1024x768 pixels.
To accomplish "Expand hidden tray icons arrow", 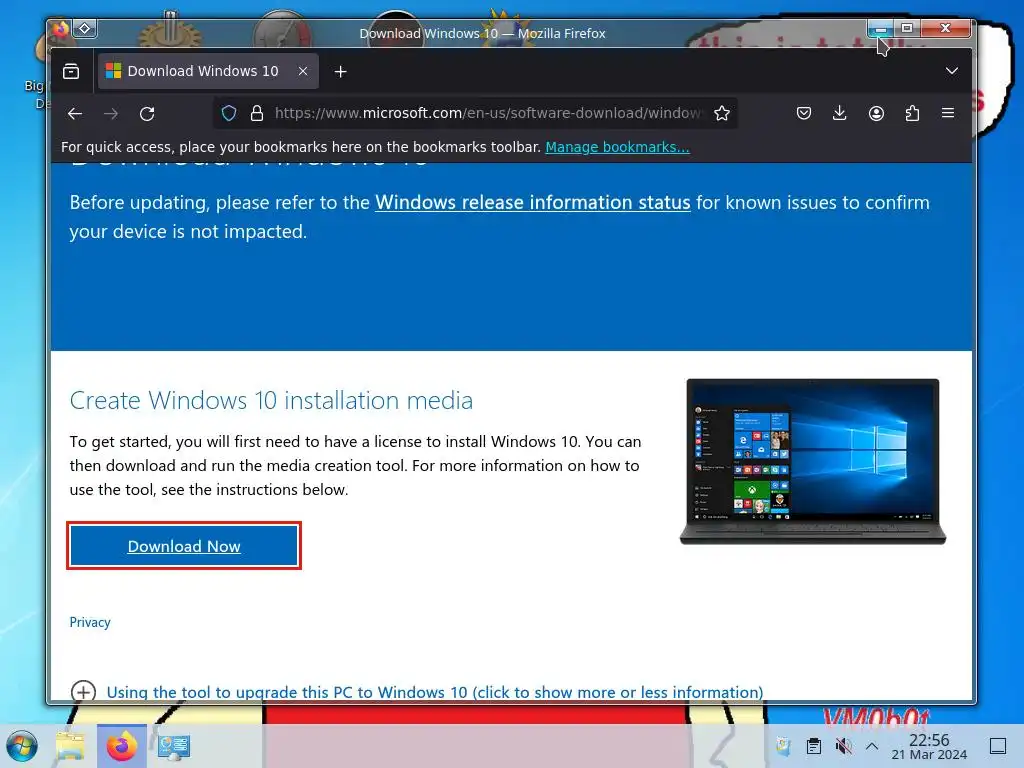I will click(x=872, y=746).
